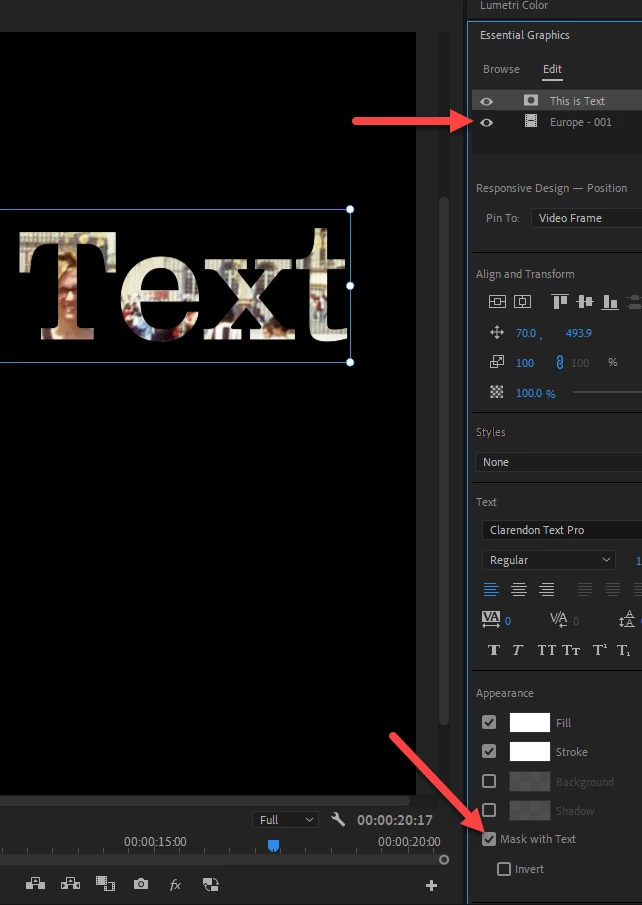This screenshot has width=642, height=905.
Task: Uncheck the Fill checkbox
Action: (x=489, y=722)
